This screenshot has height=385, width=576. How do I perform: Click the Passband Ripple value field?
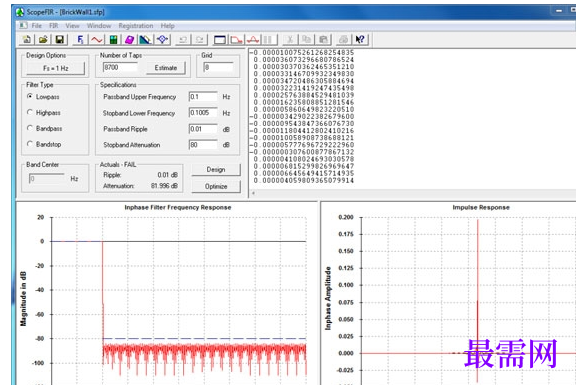coord(203,129)
